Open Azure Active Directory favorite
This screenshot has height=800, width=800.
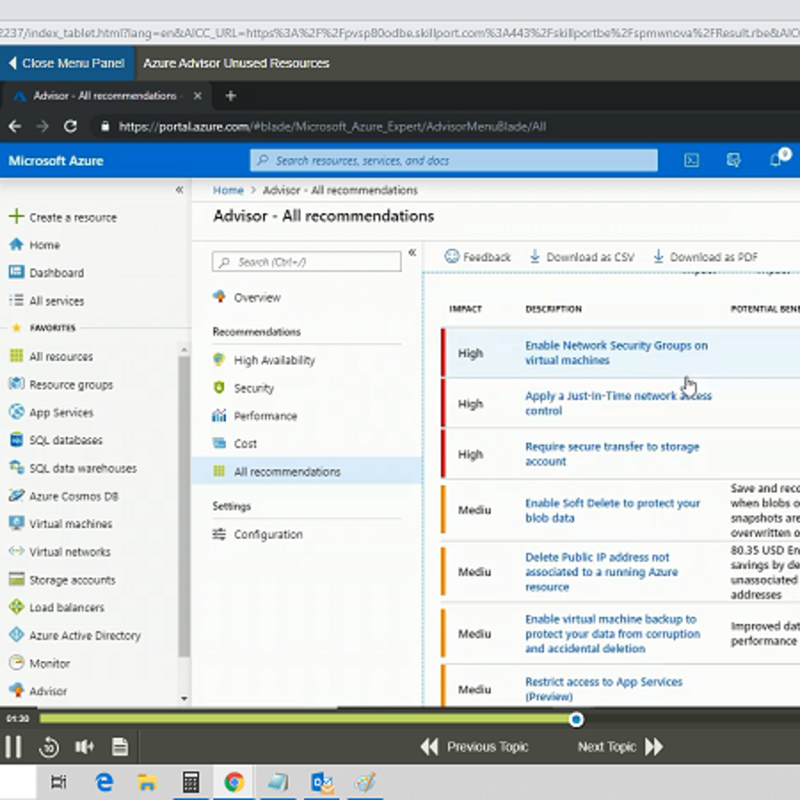click(75, 635)
